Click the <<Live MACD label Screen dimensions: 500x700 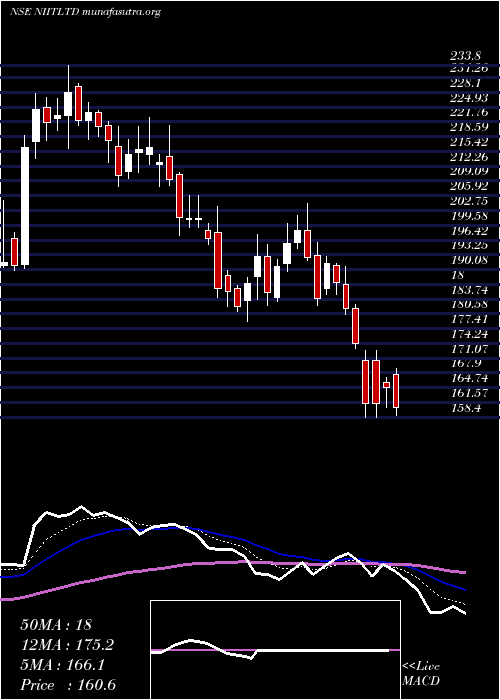[x=421, y=674]
